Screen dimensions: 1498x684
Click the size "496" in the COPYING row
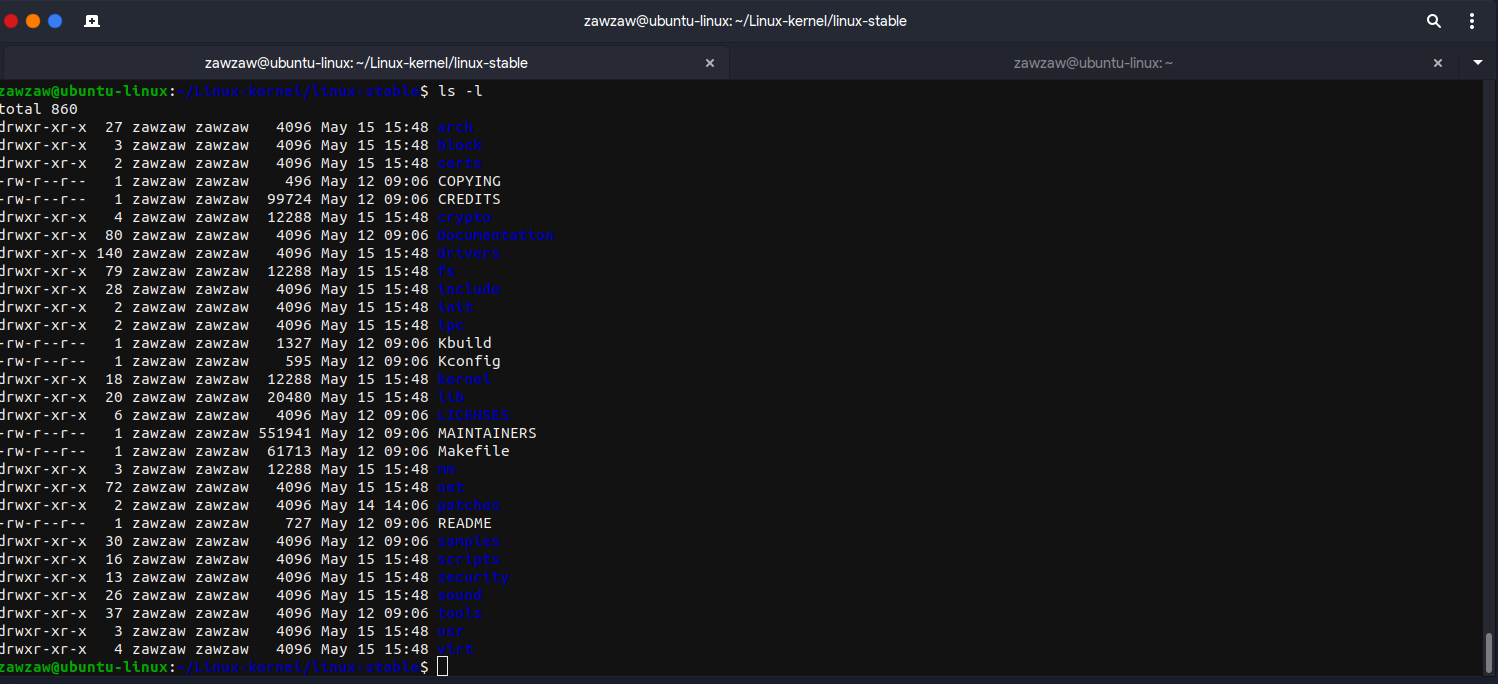click(x=298, y=181)
